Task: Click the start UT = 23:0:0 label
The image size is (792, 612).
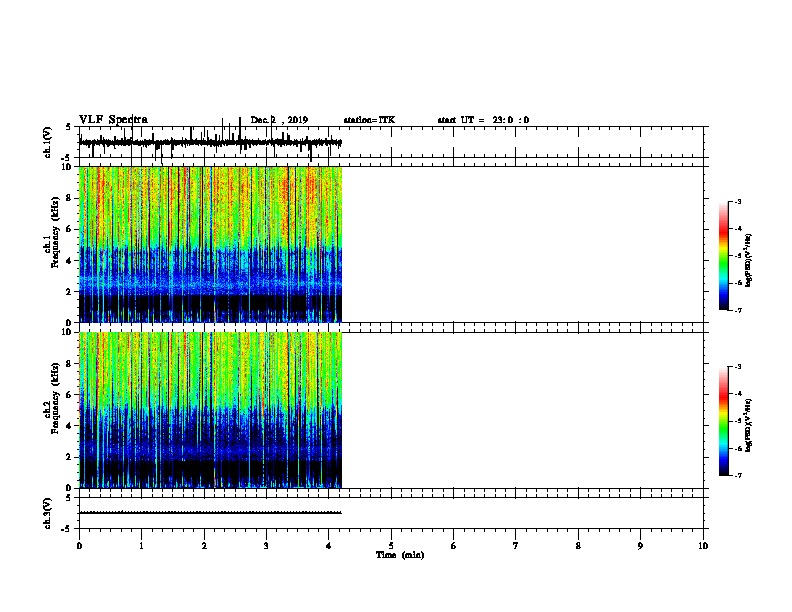Action: pos(483,120)
